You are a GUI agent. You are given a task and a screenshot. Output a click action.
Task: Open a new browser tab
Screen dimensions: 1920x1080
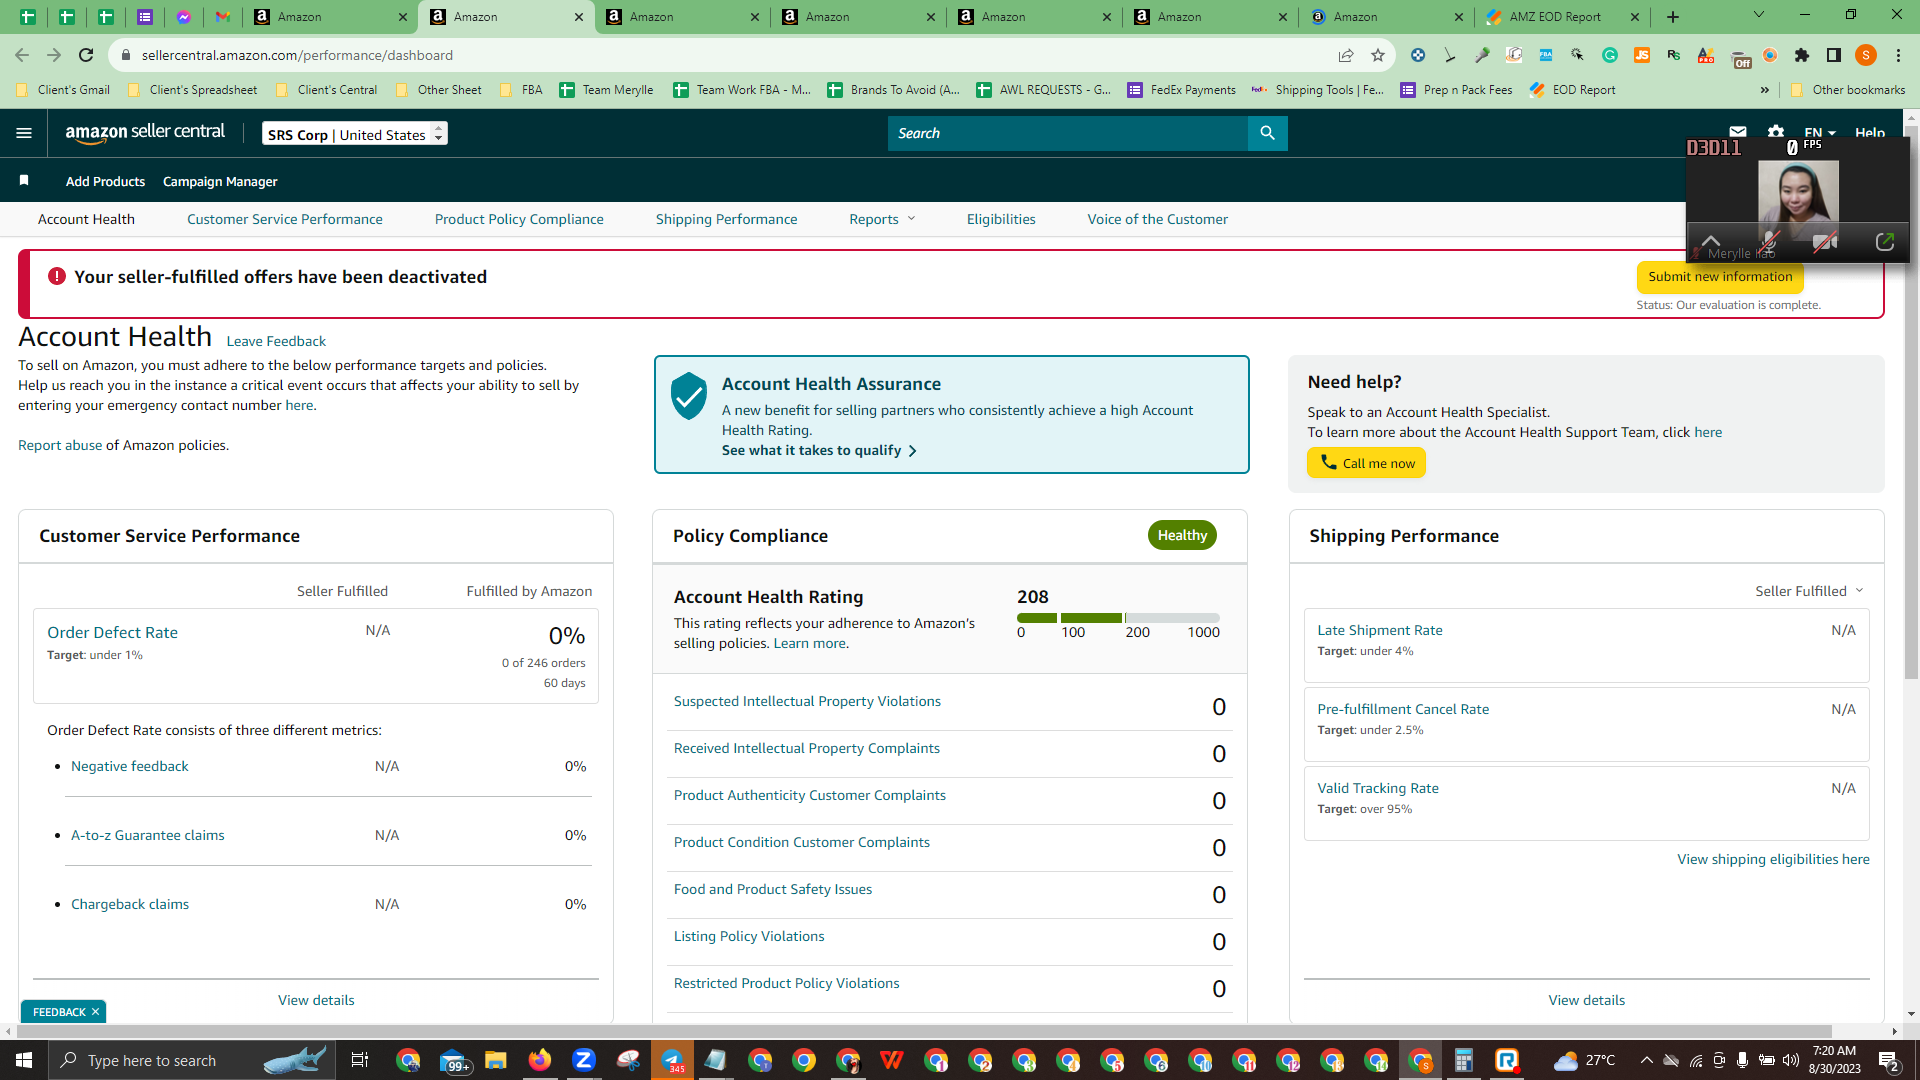point(1673,17)
